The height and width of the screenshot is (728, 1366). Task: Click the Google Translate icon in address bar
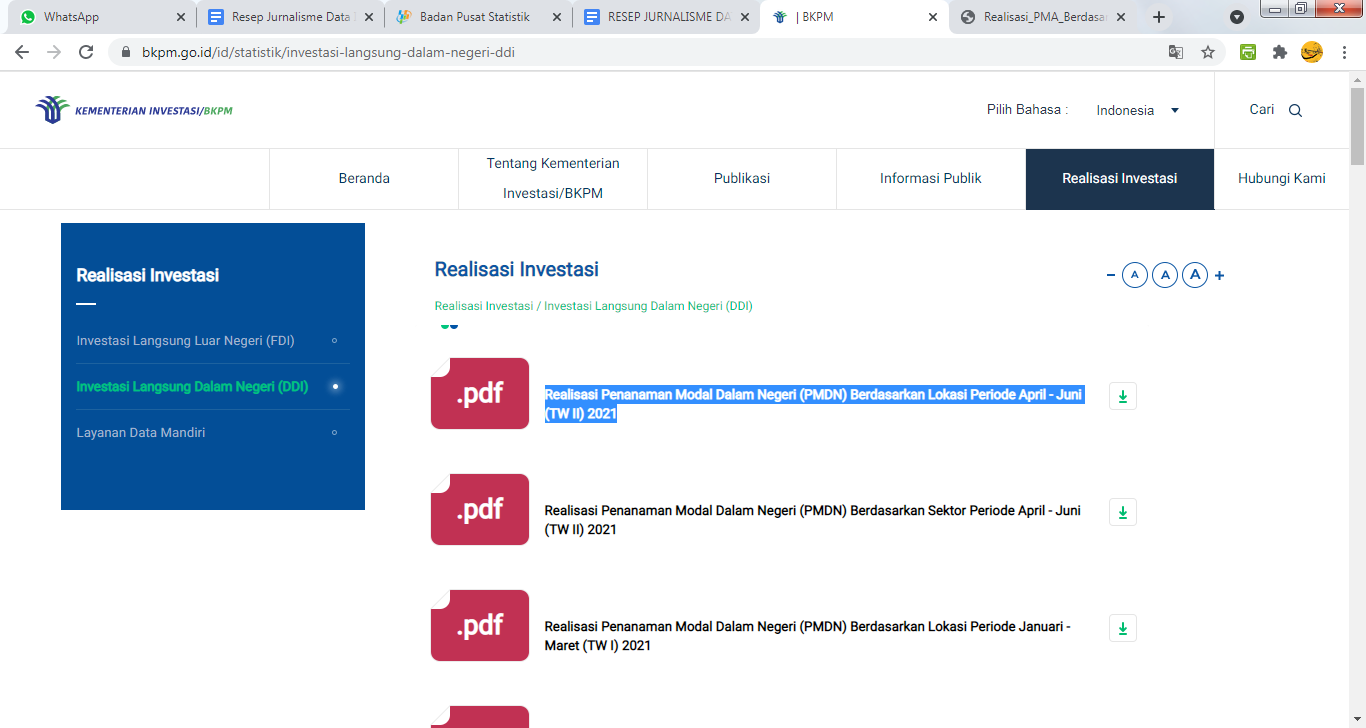[x=1176, y=52]
